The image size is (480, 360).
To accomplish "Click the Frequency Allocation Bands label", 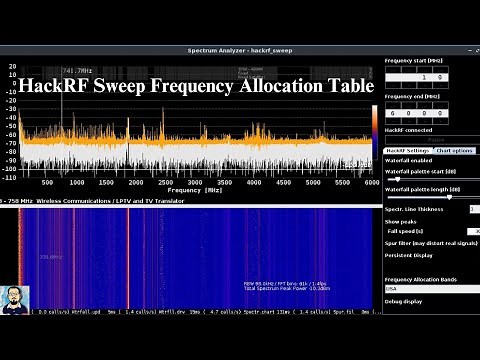I will click(421, 280).
